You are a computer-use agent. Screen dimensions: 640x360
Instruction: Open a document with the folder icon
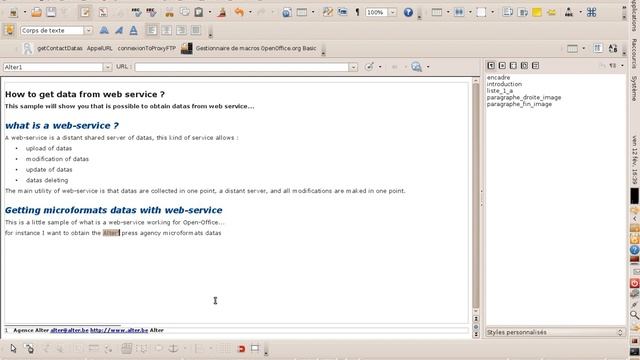[36, 12]
